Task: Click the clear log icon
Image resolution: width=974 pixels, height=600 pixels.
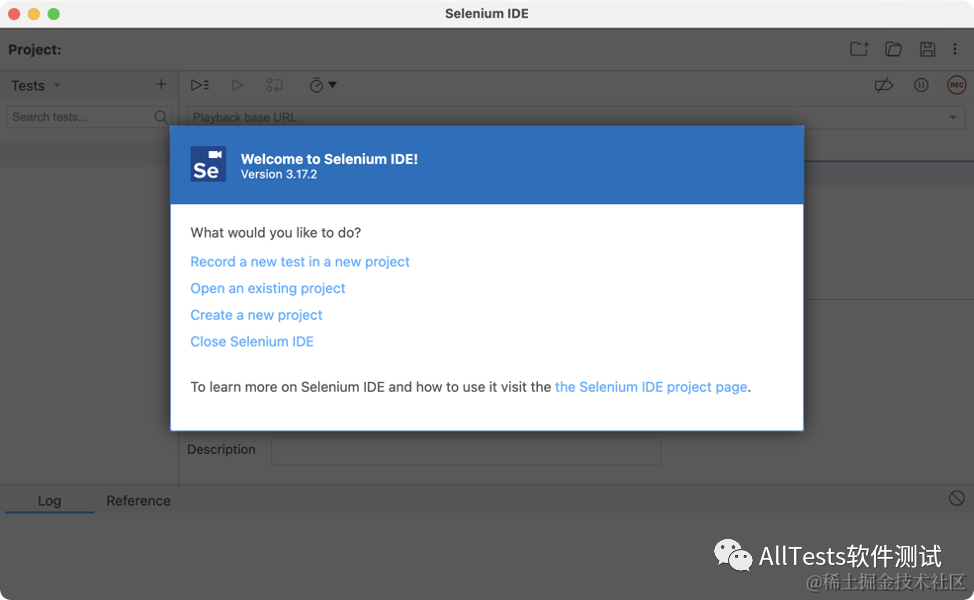Action: pyautogui.click(x=957, y=498)
